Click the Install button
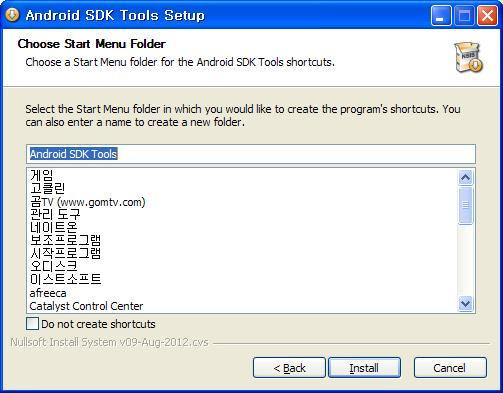Screen dimensions: 503x393 point(364,368)
